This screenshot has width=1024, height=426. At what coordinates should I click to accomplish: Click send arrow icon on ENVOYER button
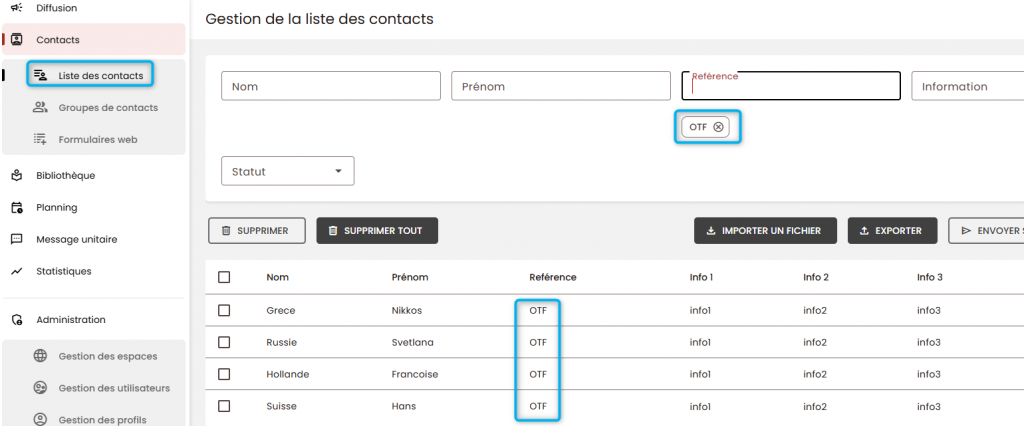(x=966, y=231)
